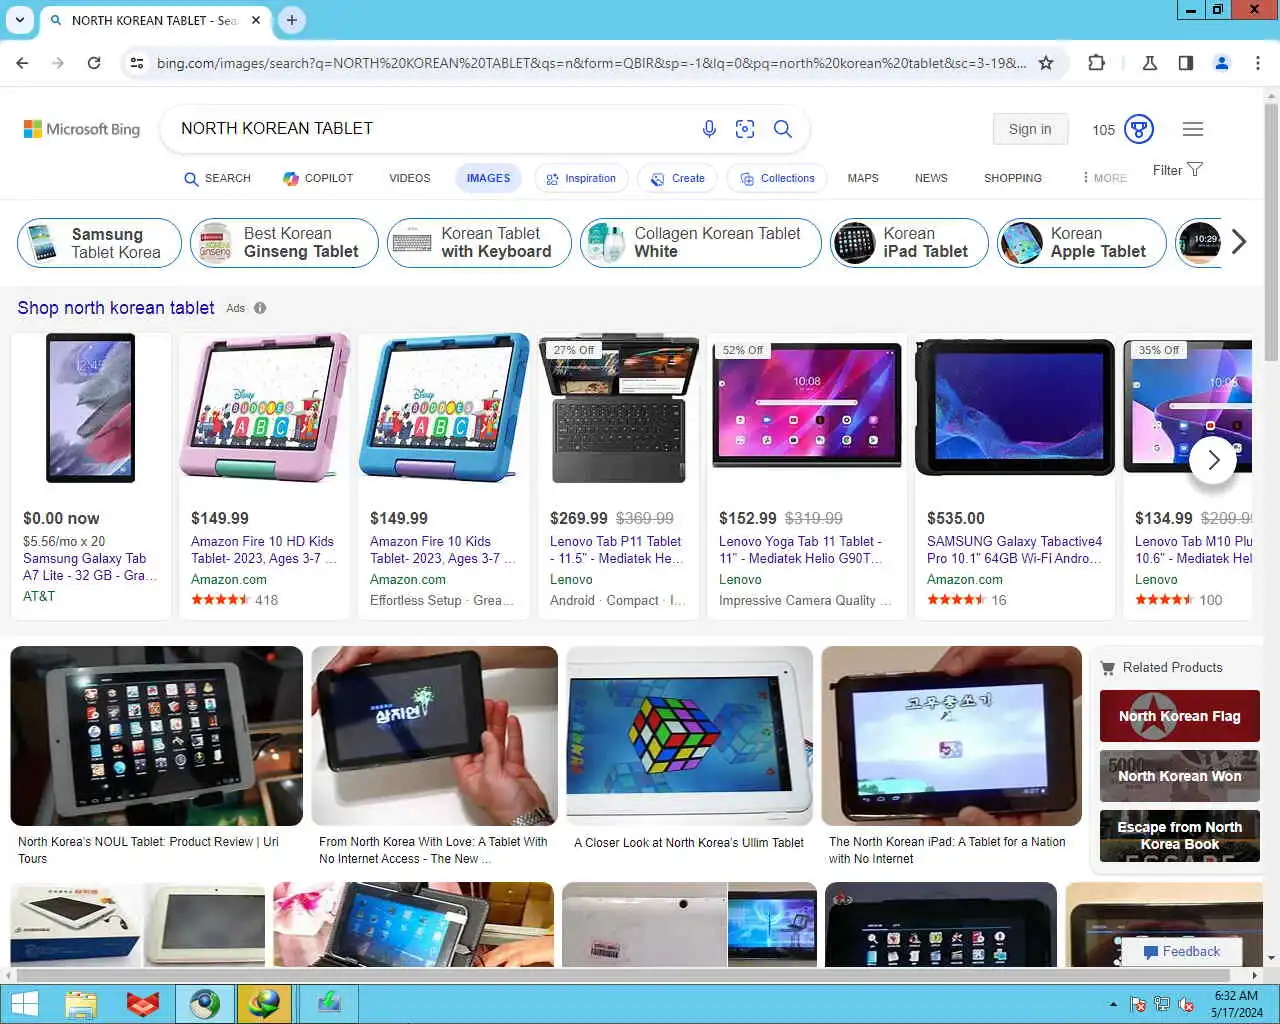Screen dimensions: 1280x1024
Task: Open NOUL Tablet Product Review image
Action: pos(156,736)
